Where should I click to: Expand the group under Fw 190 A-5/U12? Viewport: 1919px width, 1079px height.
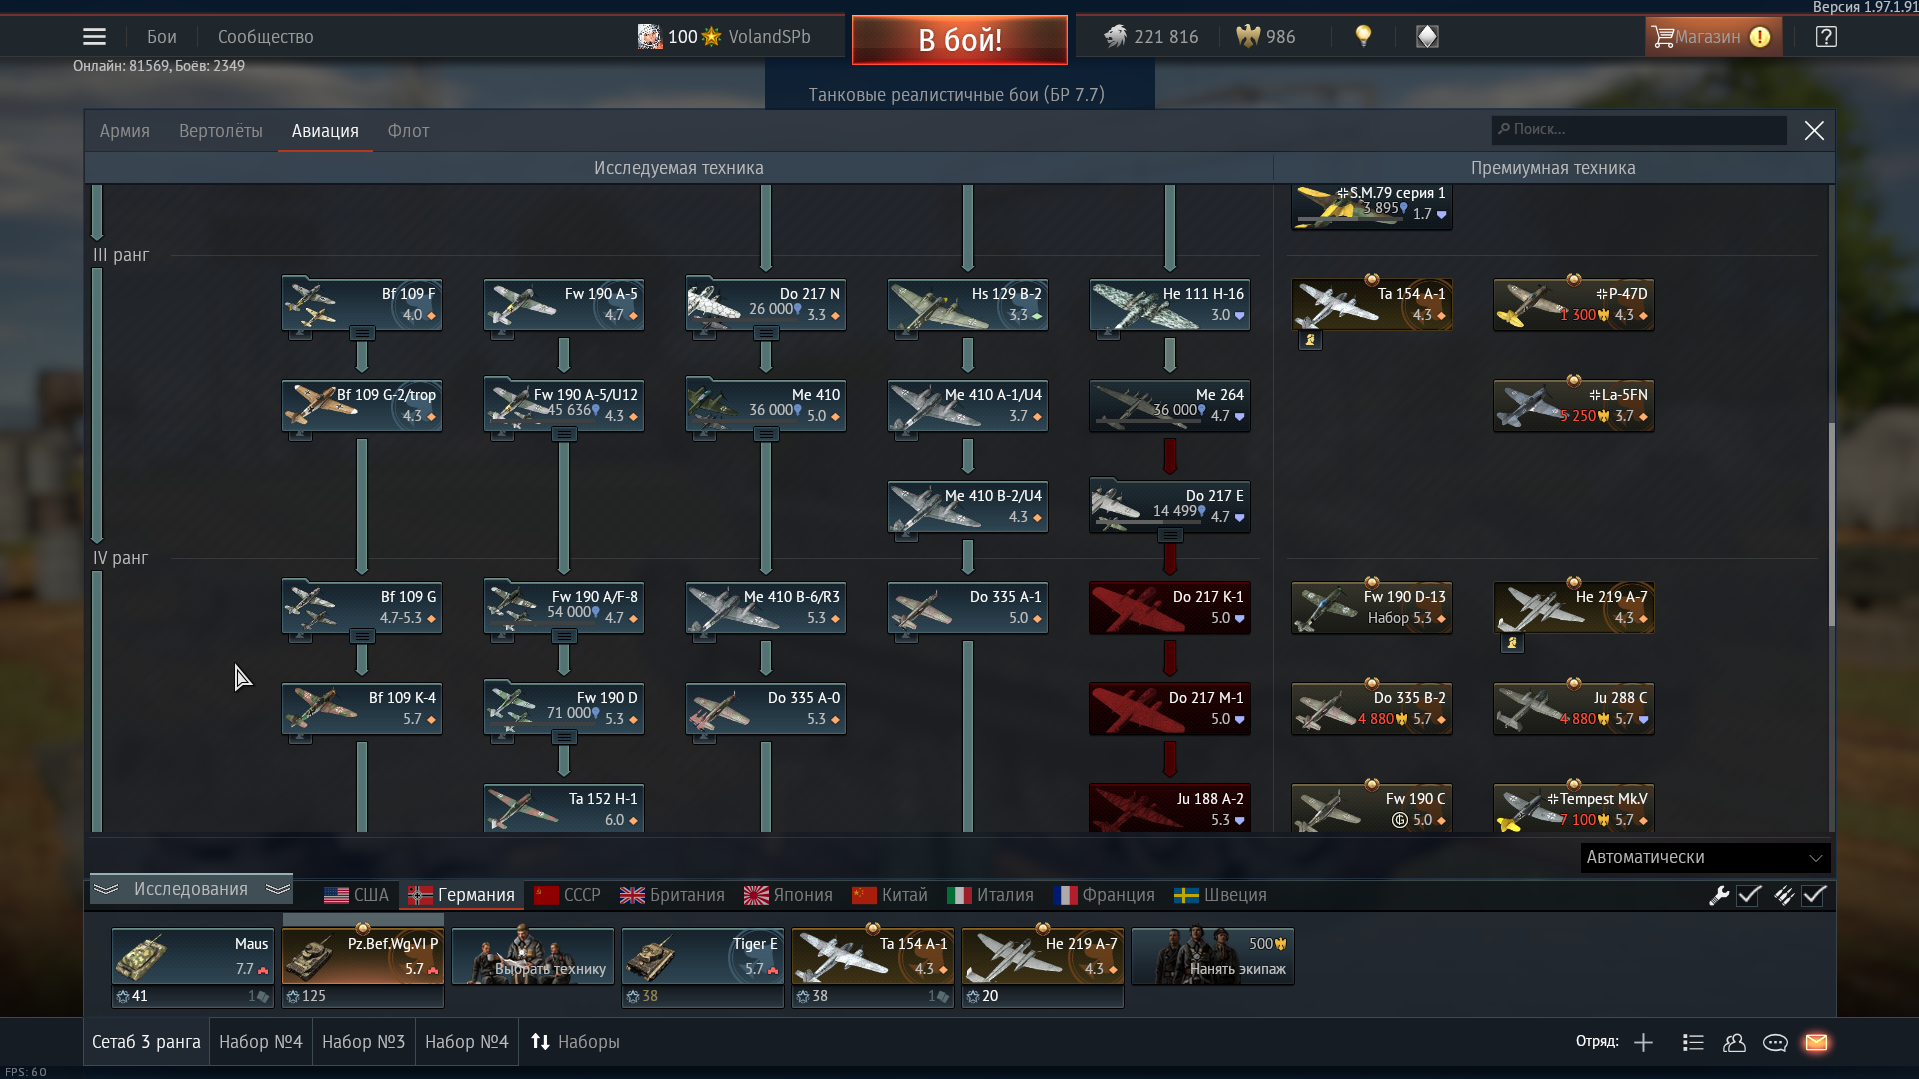point(564,434)
